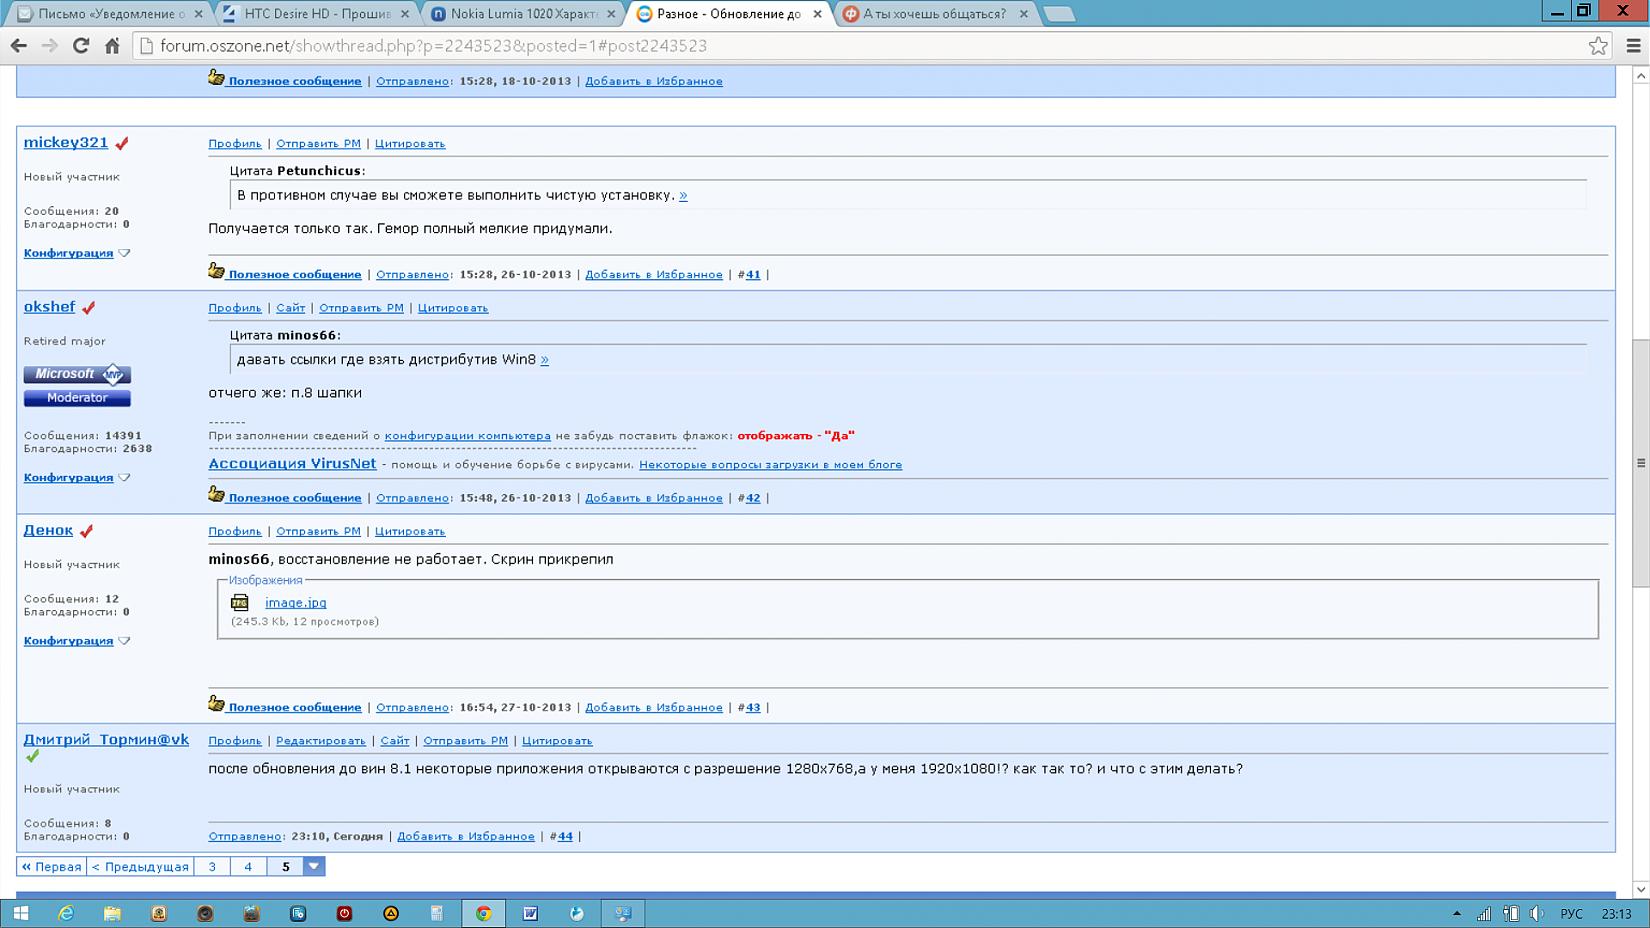Mark post #42 as Полезное сообщение
1650x928 pixels.
click(294, 498)
